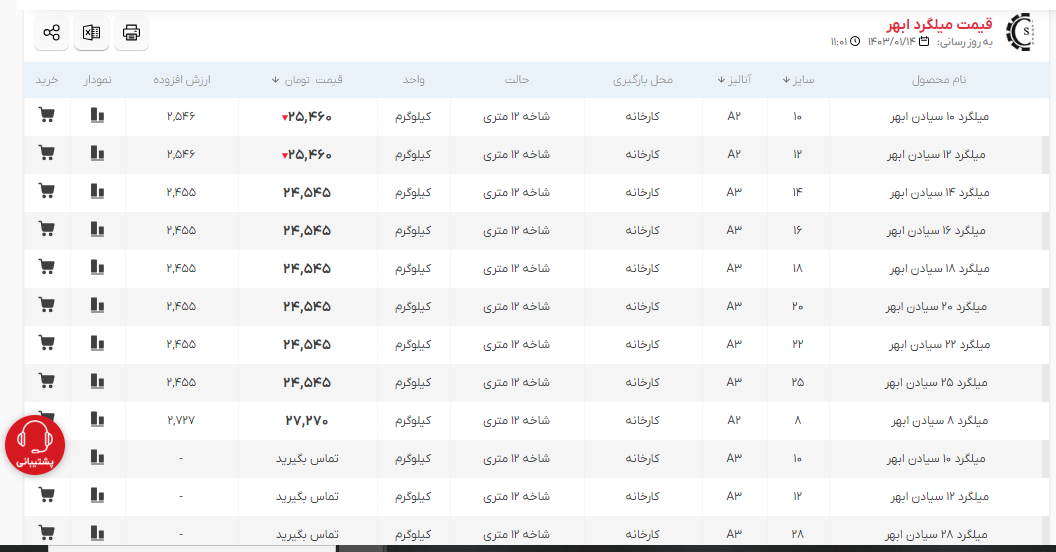
Task: Open the share icon button
Action: click(x=51, y=33)
